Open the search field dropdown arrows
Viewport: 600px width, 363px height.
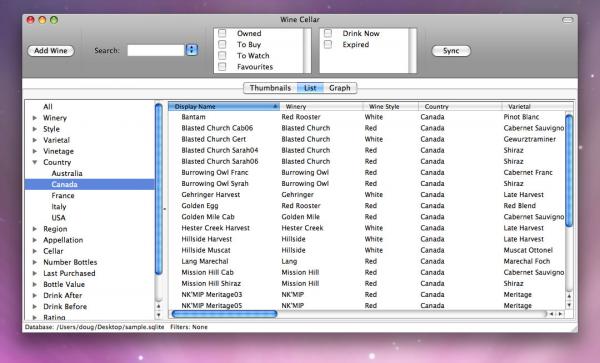(192, 50)
